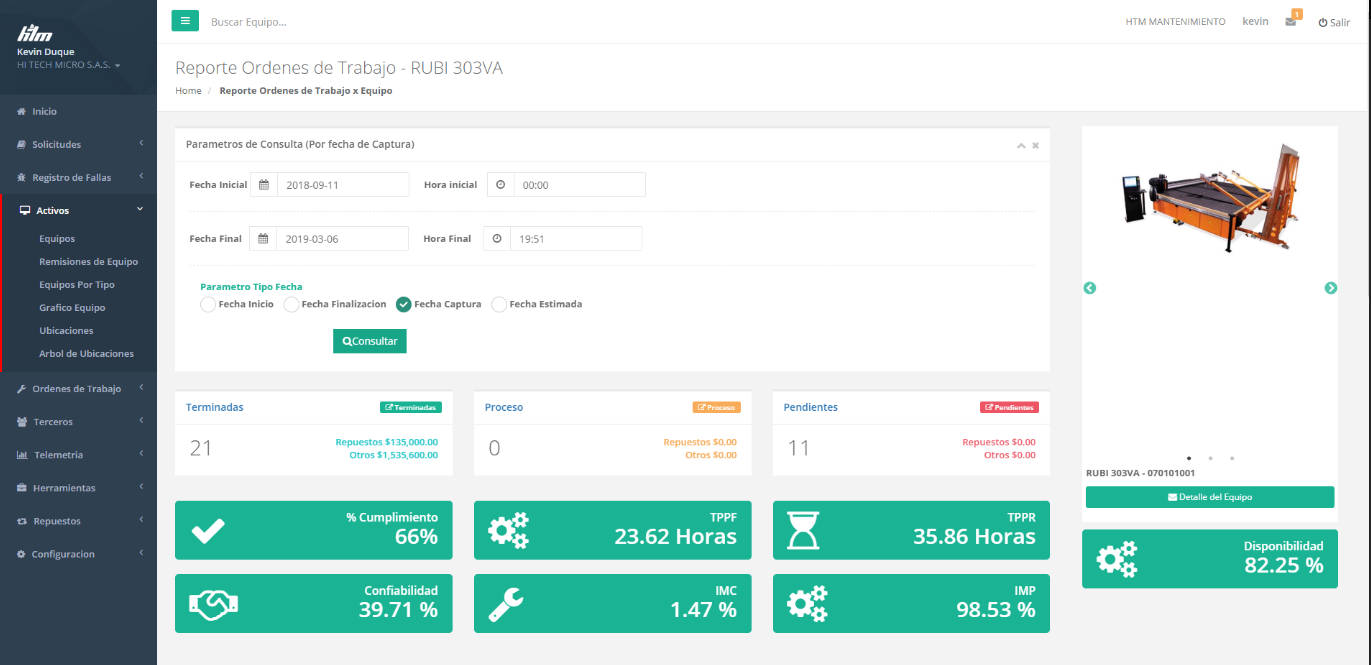Click the handshake icon on Confiabilidad card
1371x665 pixels.
(213, 604)
